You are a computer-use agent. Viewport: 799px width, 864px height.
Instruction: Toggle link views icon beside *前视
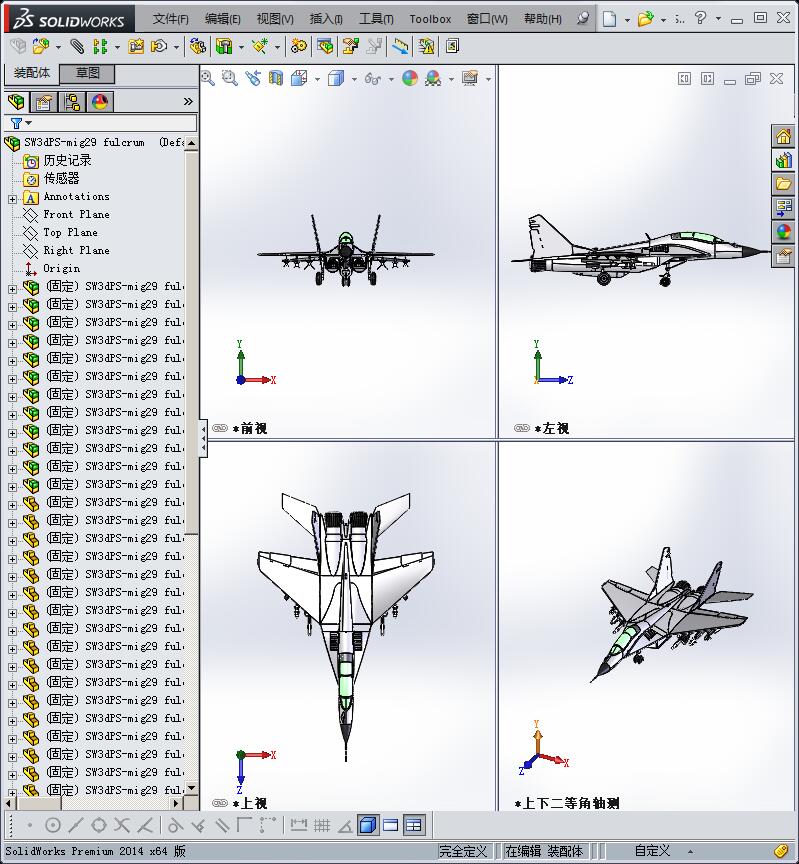220,428
